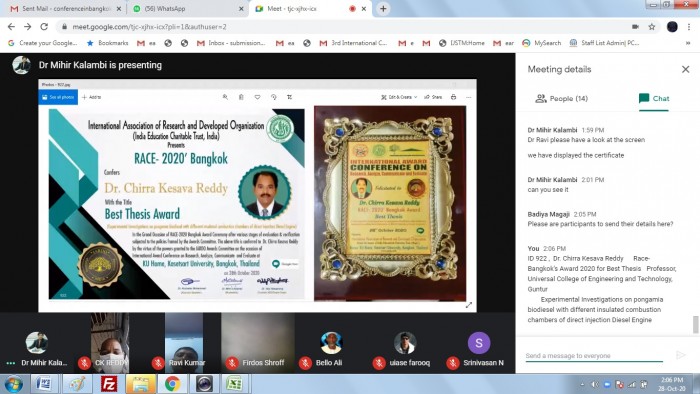Close the Meeting details panel
The image size is (700, 394).
click(685, 69)
